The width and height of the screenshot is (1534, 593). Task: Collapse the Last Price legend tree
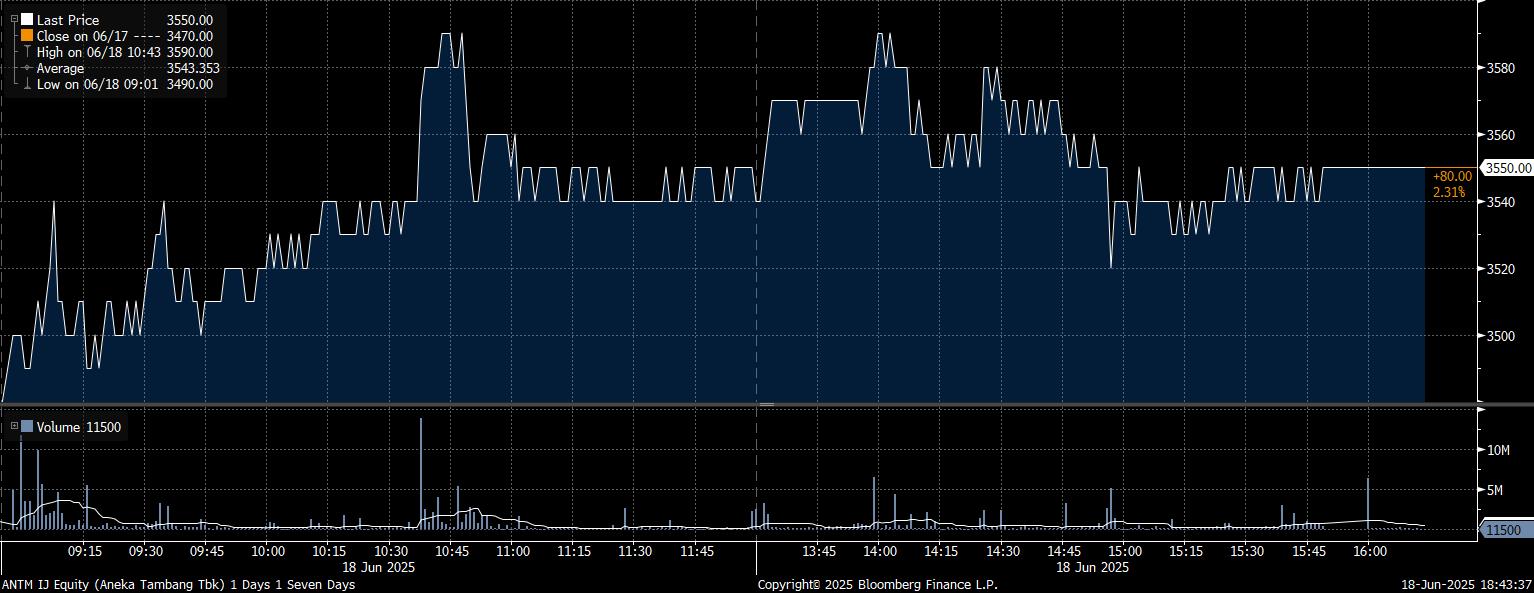click(14, 19)
